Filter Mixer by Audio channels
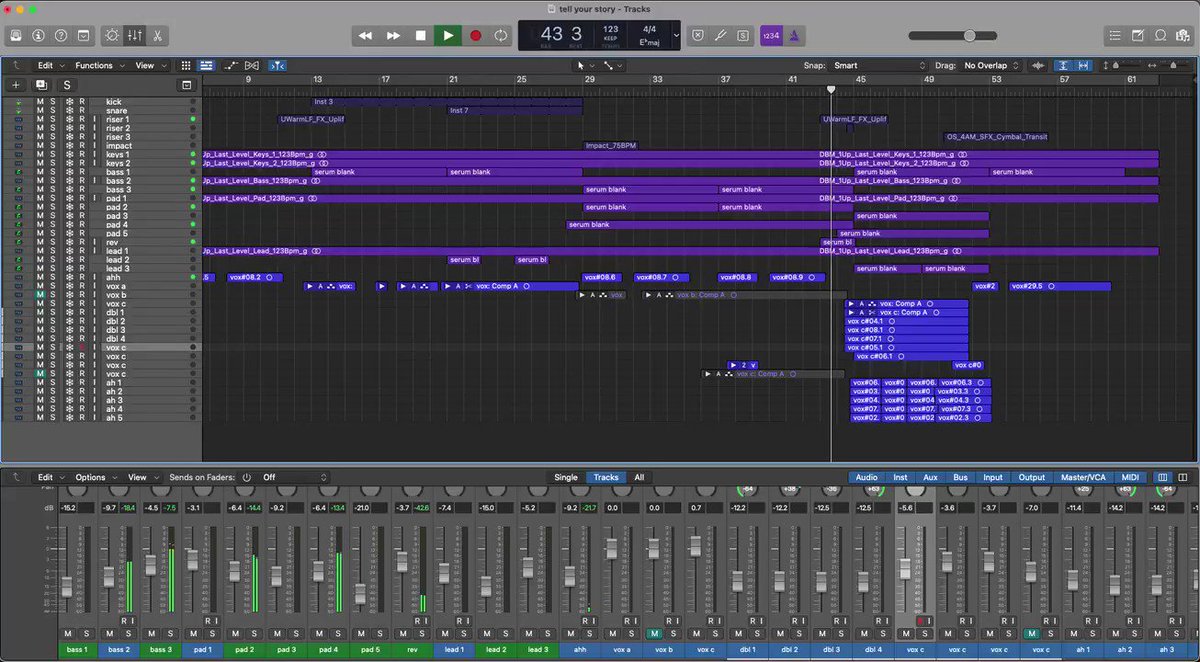1200x662 pixels. tap(867, 477)
